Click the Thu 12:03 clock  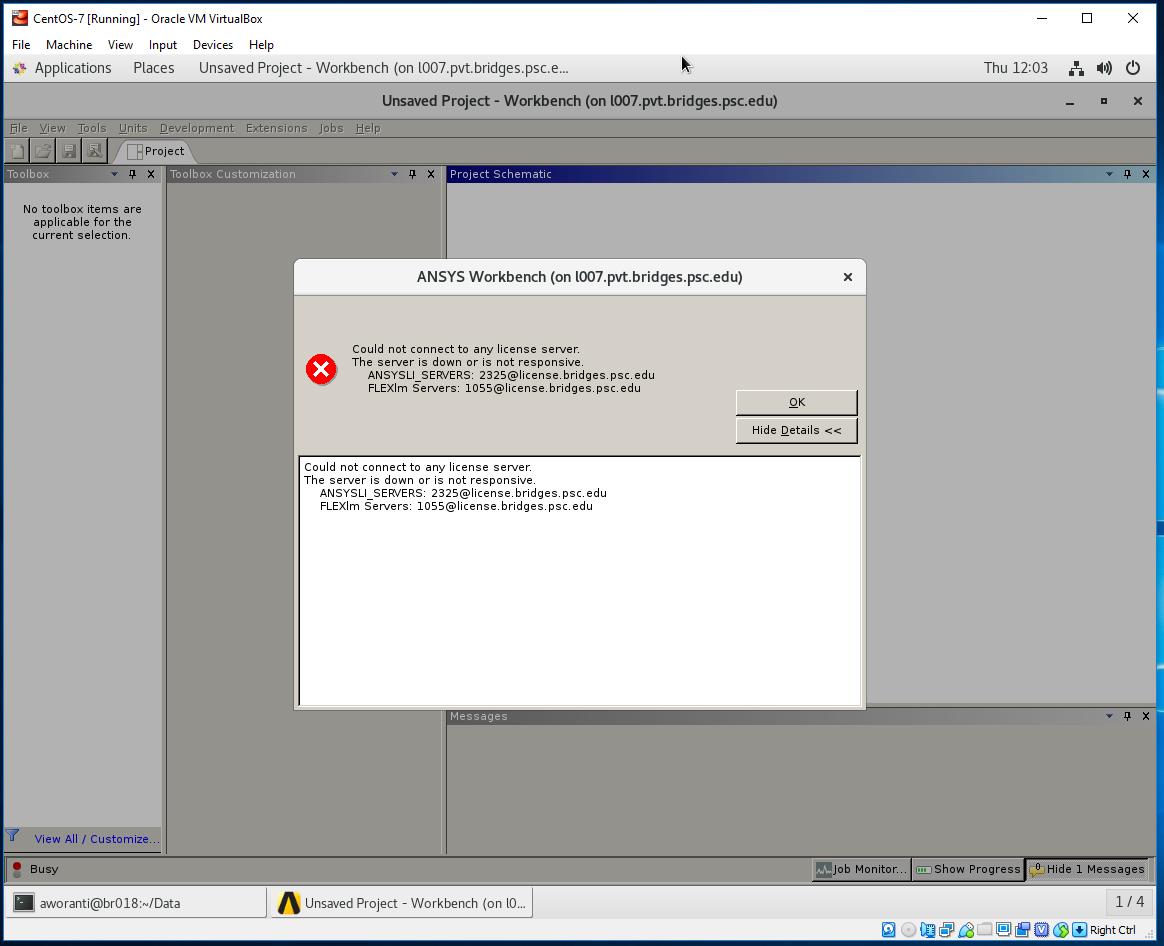pos(1016,68)
